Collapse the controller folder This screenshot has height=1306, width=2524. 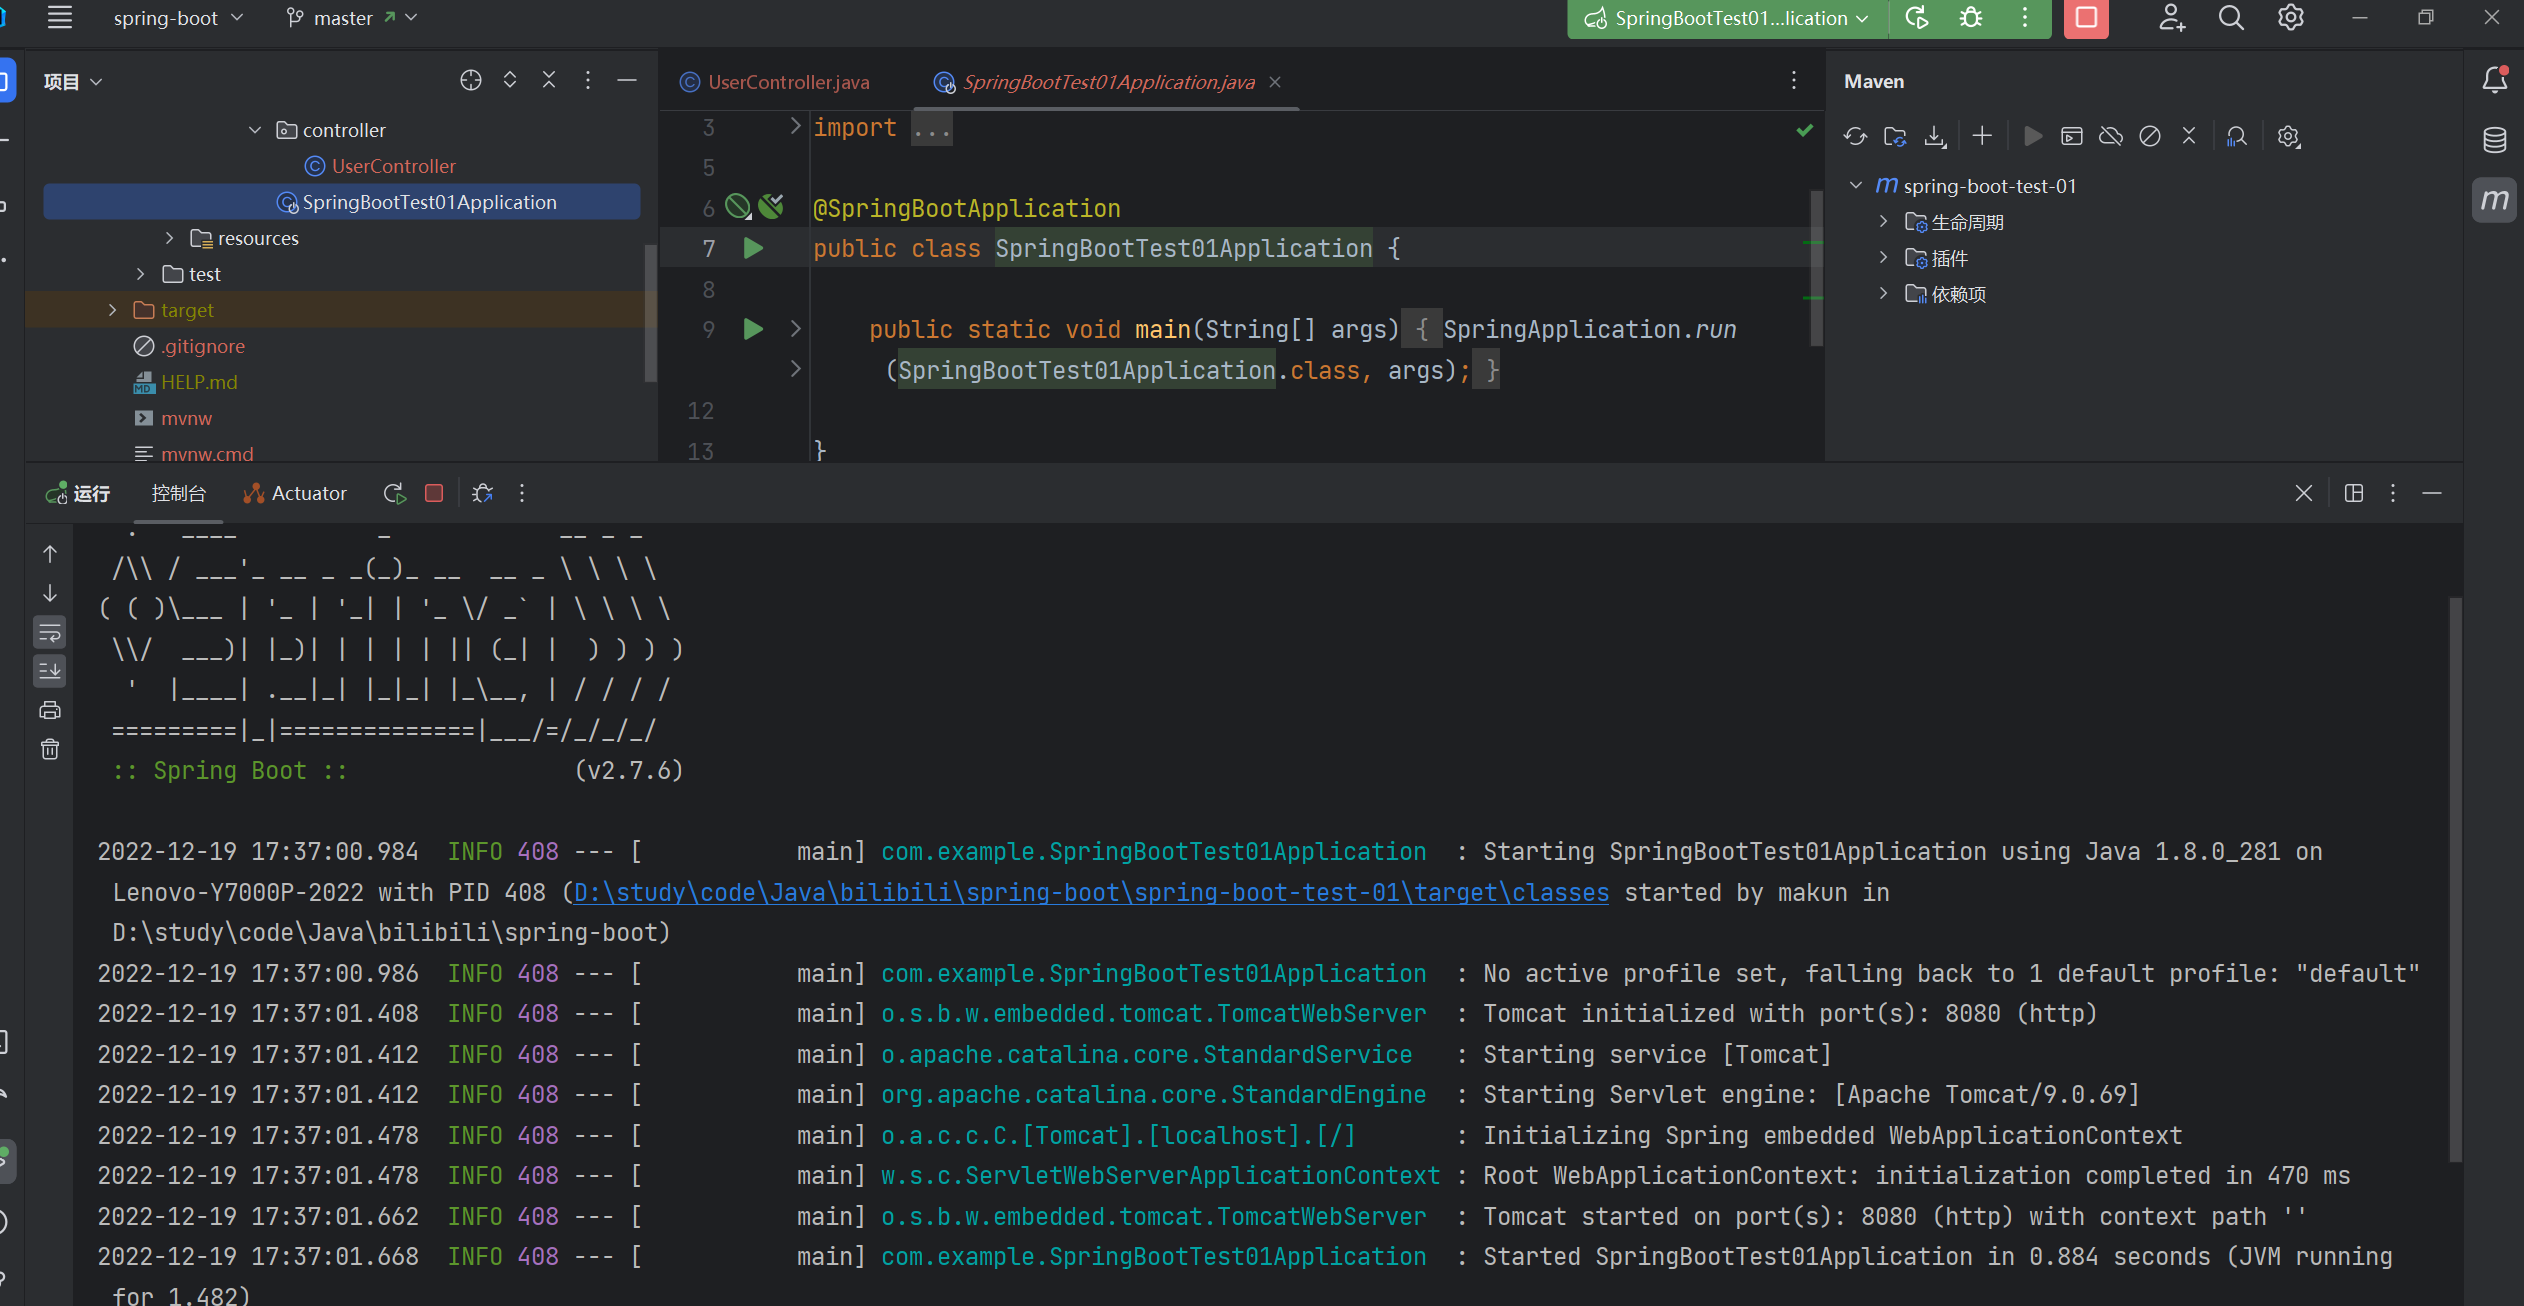(255, 130)
